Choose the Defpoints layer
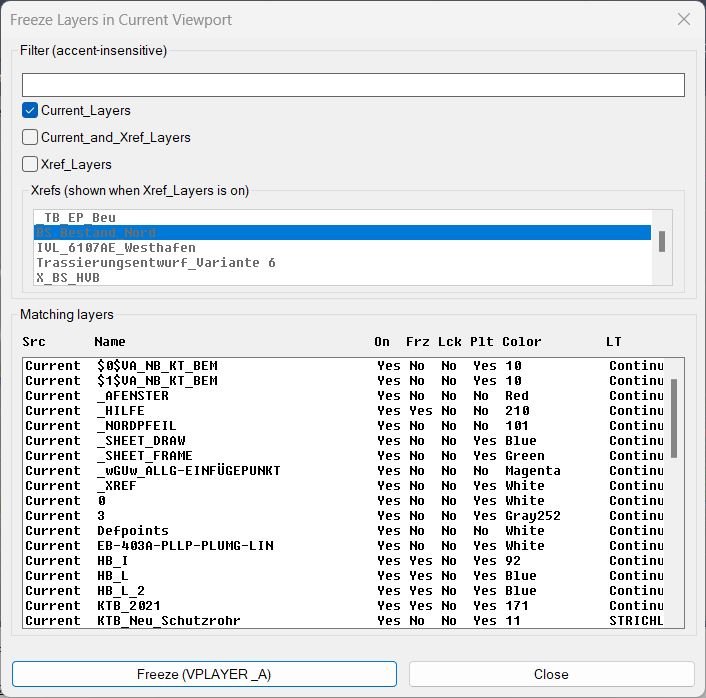This screenshot has height=698, width=706. coord(133,531)
